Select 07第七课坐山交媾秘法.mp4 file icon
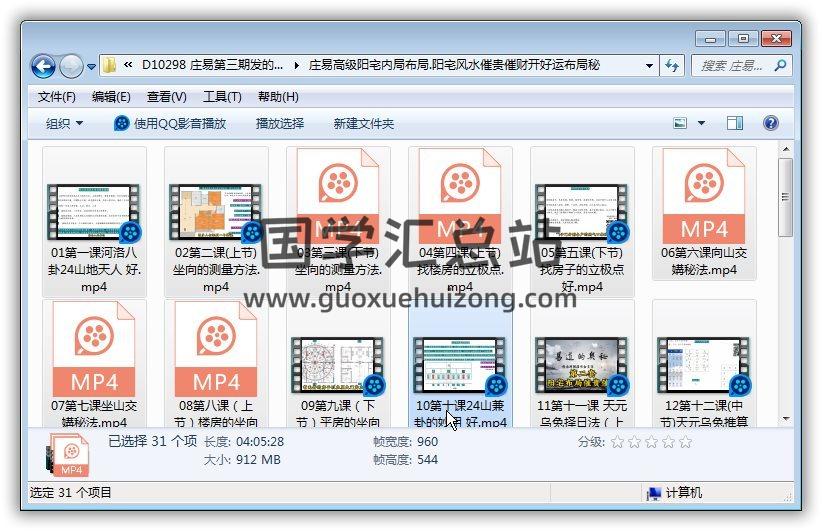822x531 pixels. tap(94, 350)
